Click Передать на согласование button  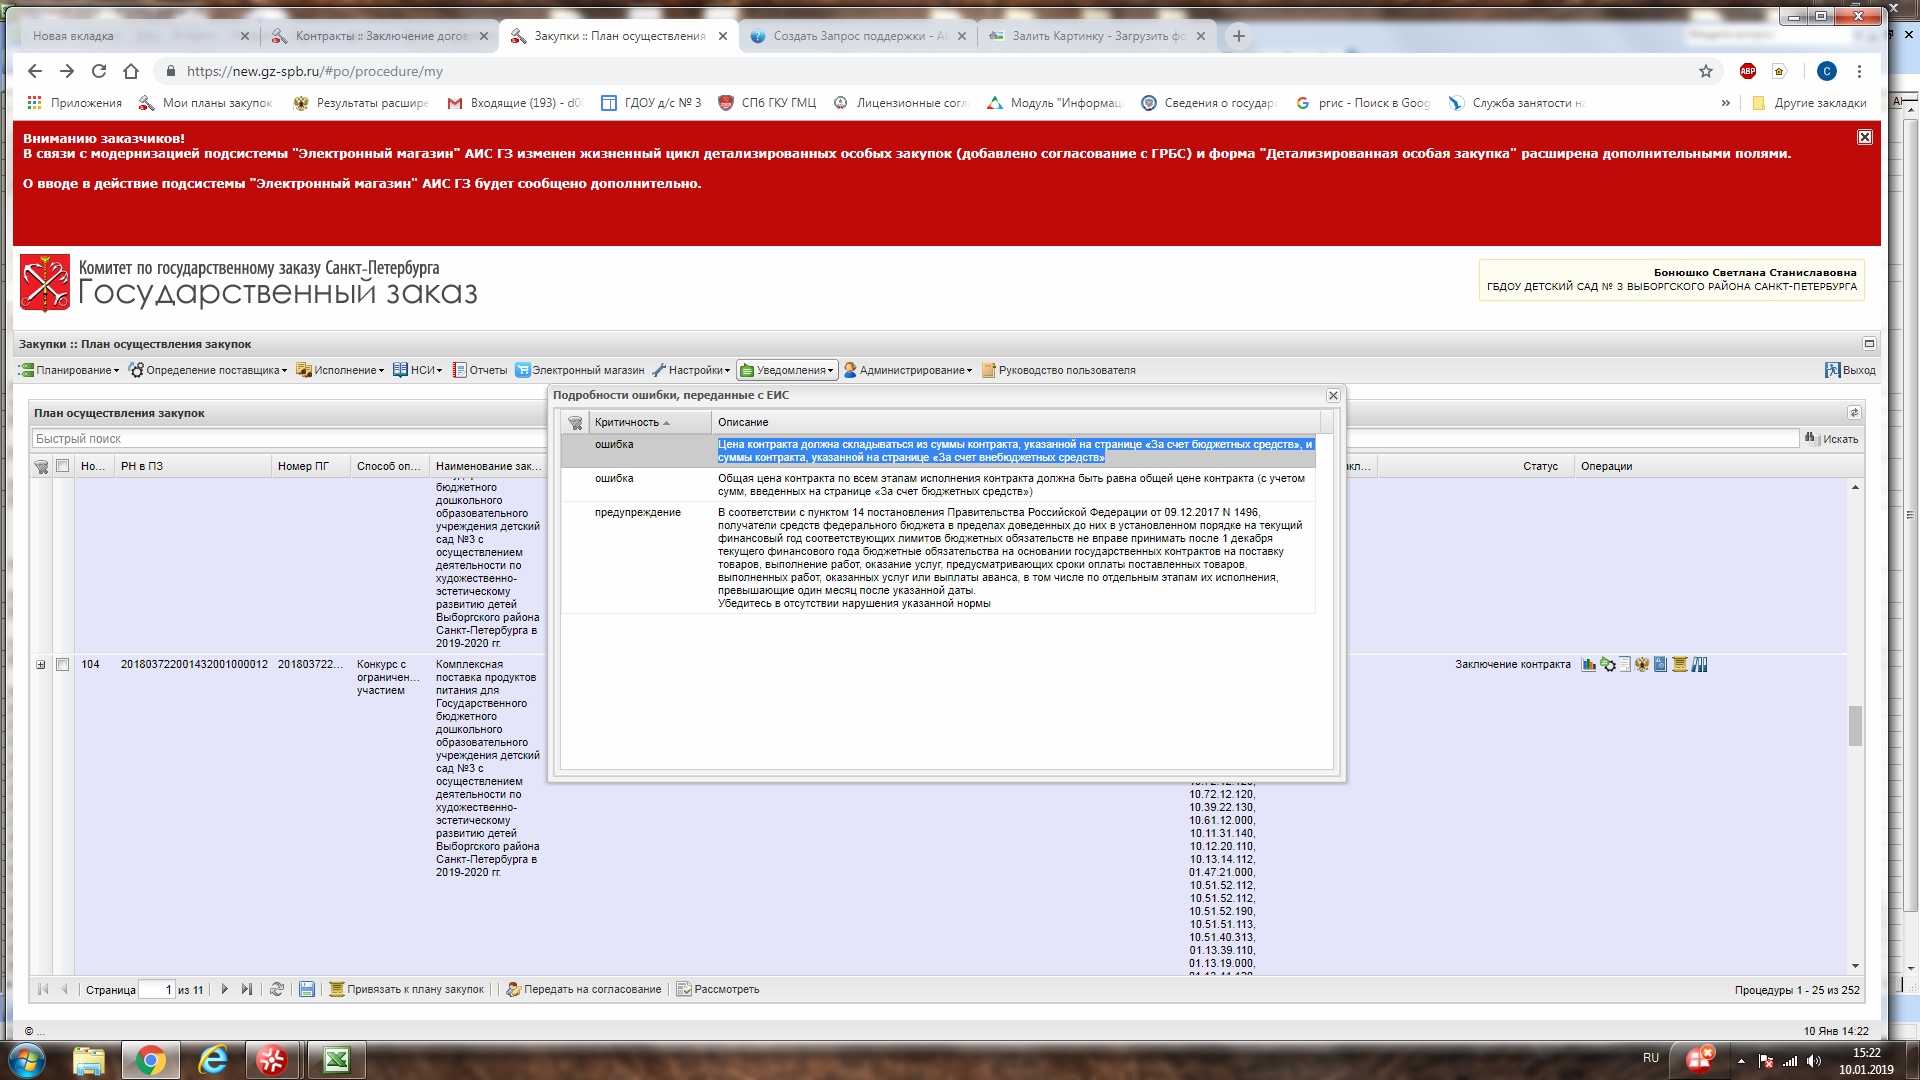pos(584,990)
